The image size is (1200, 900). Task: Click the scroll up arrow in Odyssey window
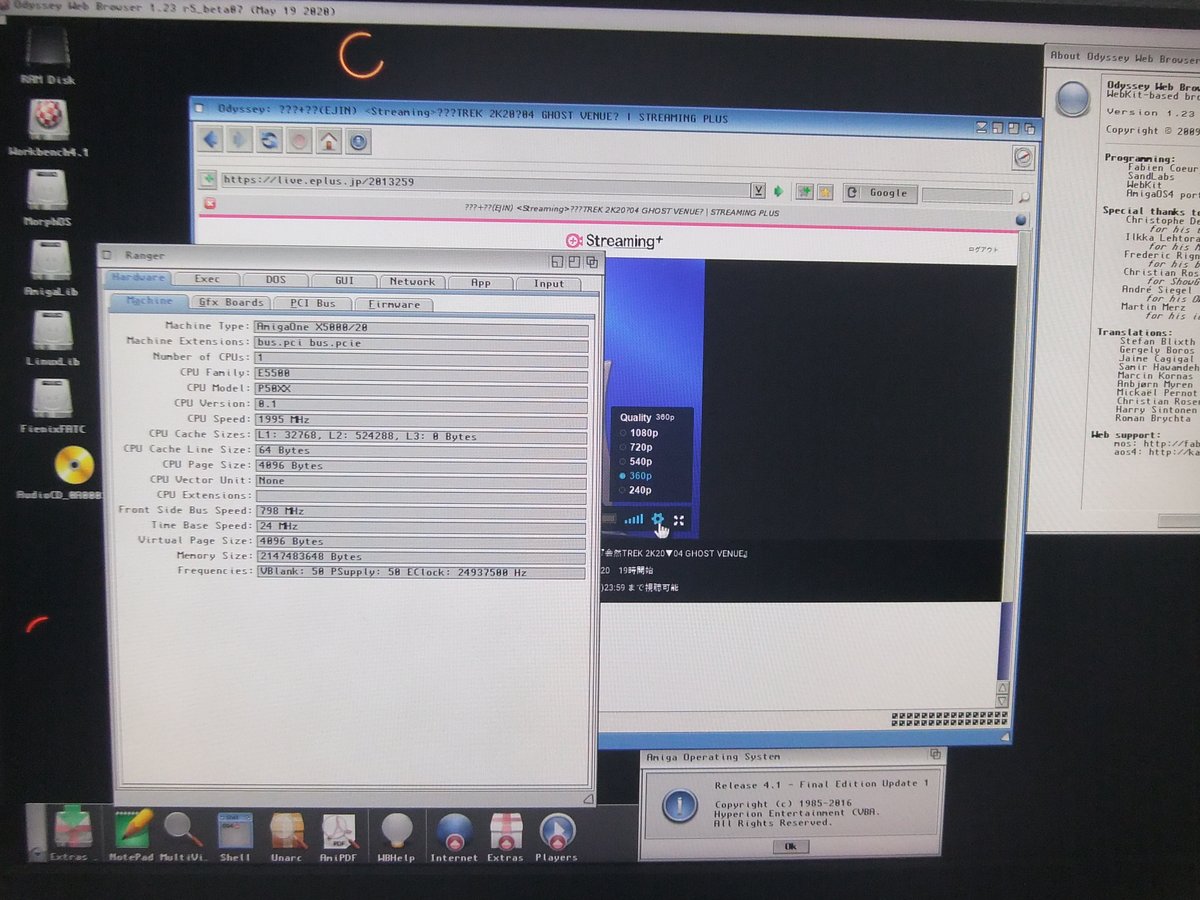(x=1003, y=689)
